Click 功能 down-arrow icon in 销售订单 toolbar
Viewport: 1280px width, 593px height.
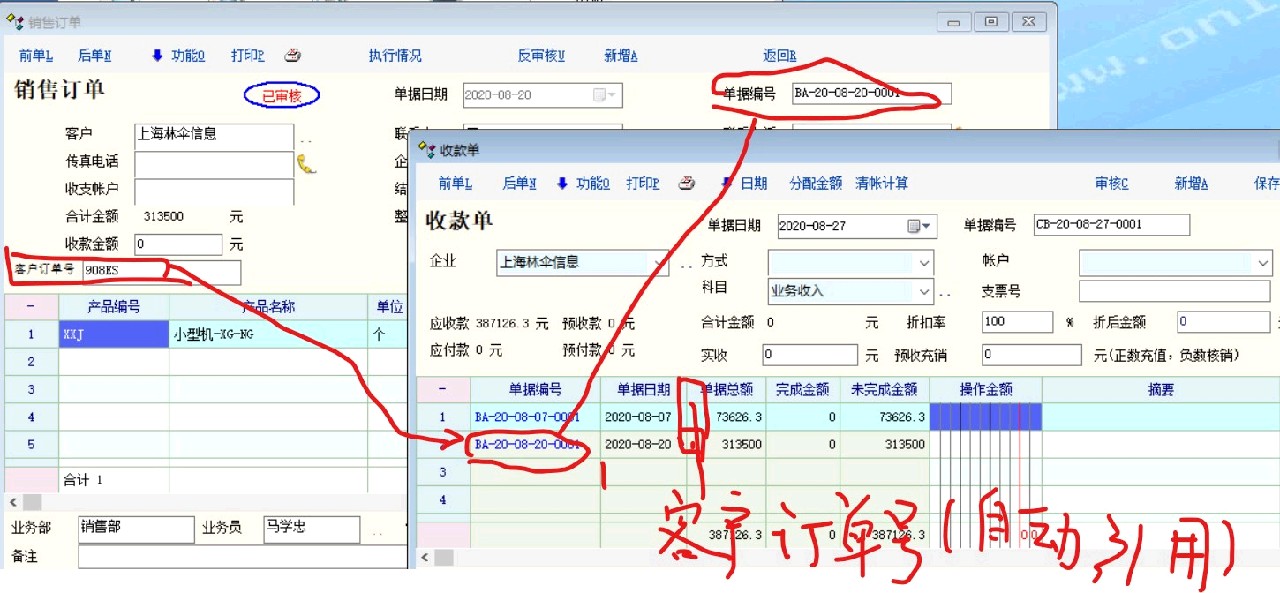(x=157, y=56)
